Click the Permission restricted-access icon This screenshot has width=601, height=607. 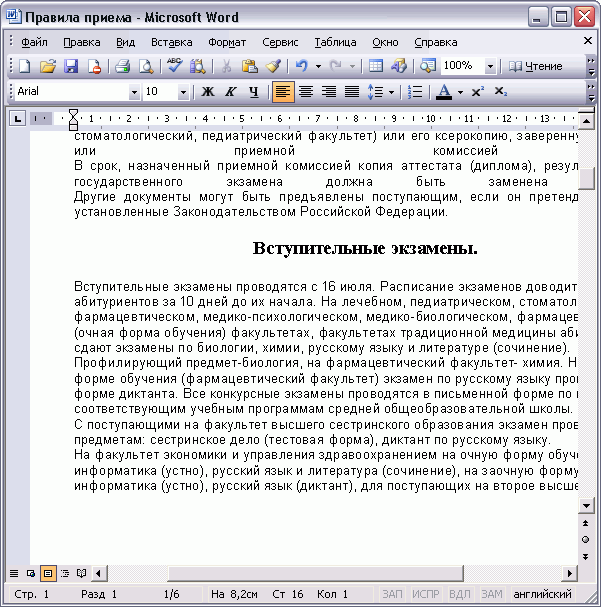pos(94,66)
